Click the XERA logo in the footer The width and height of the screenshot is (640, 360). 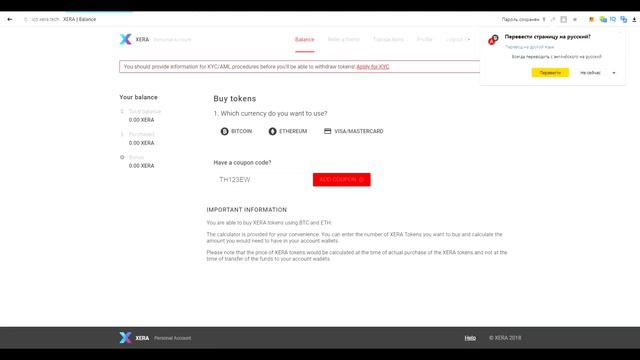126,338
